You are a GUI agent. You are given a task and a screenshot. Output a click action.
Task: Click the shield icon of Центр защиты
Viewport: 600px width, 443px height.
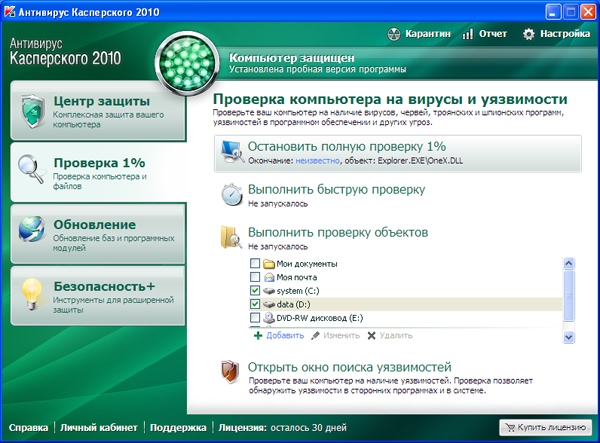pyautogui.click(x=32, y=111)
